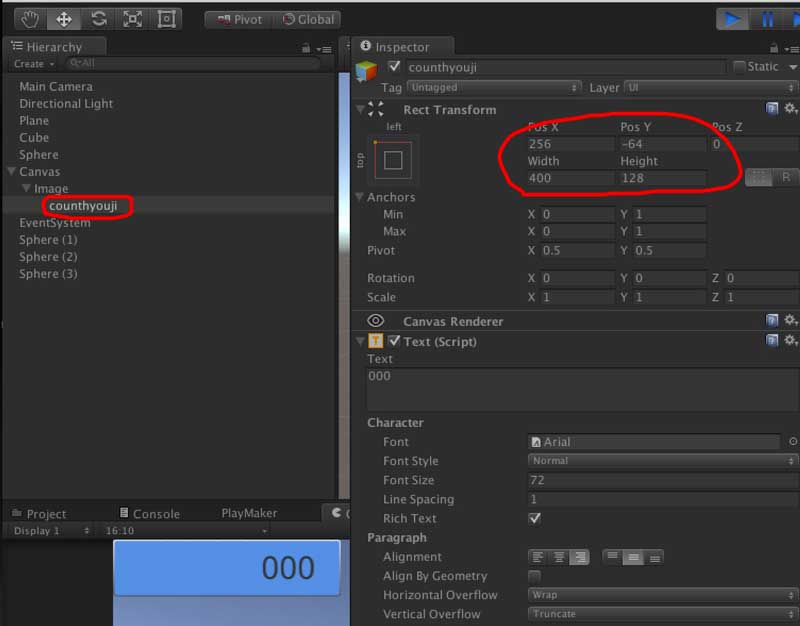This screenshot has width=800, height=626.
Task: Open the Console tab
Action: [x=149, y=513]
